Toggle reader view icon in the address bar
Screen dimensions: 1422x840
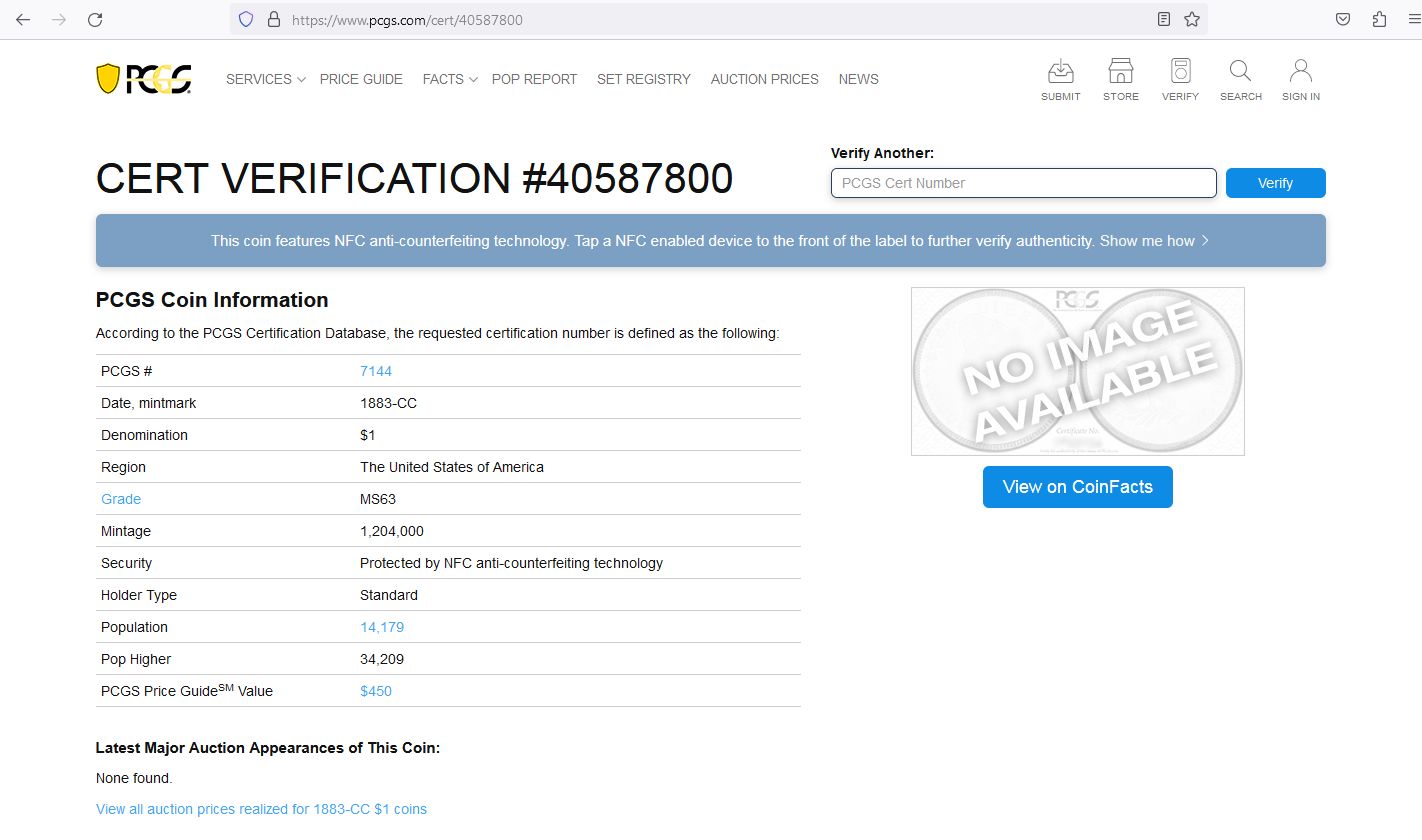pos(1163,19)
